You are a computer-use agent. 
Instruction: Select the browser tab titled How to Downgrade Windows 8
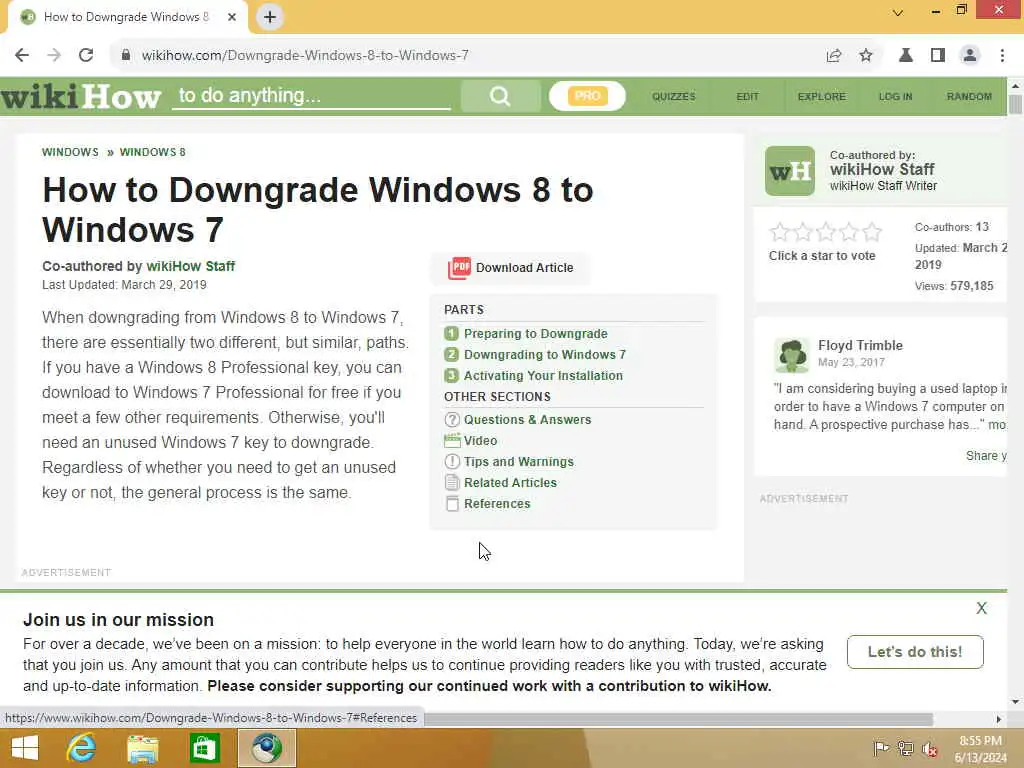click(x=127, y=17)
